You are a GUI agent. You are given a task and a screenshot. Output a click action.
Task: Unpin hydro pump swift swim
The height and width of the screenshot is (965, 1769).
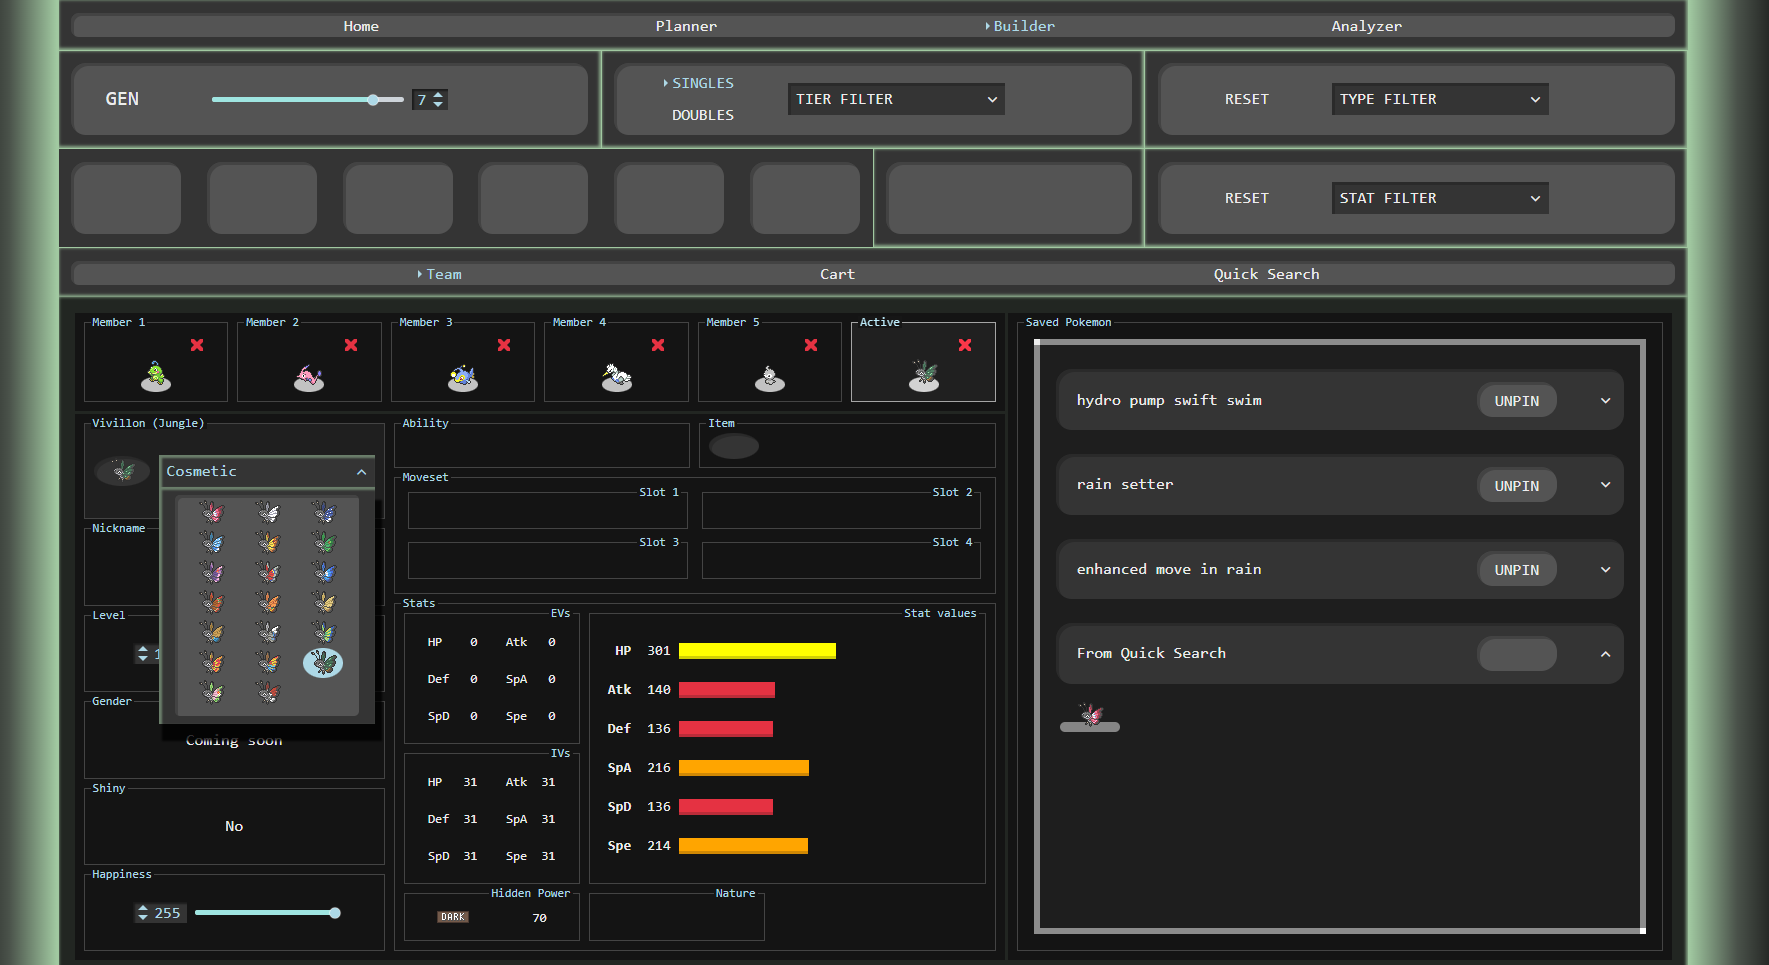pos(1517,401)
